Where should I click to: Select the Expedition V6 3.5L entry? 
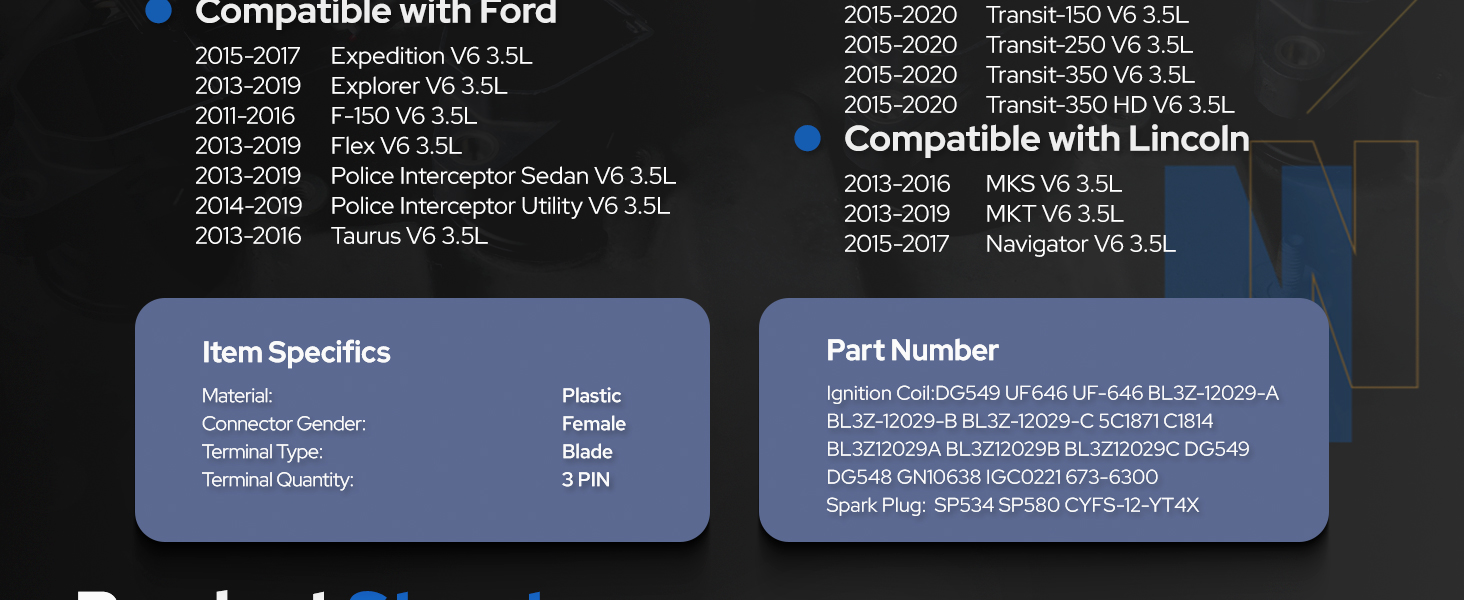(x=431, y=56)
